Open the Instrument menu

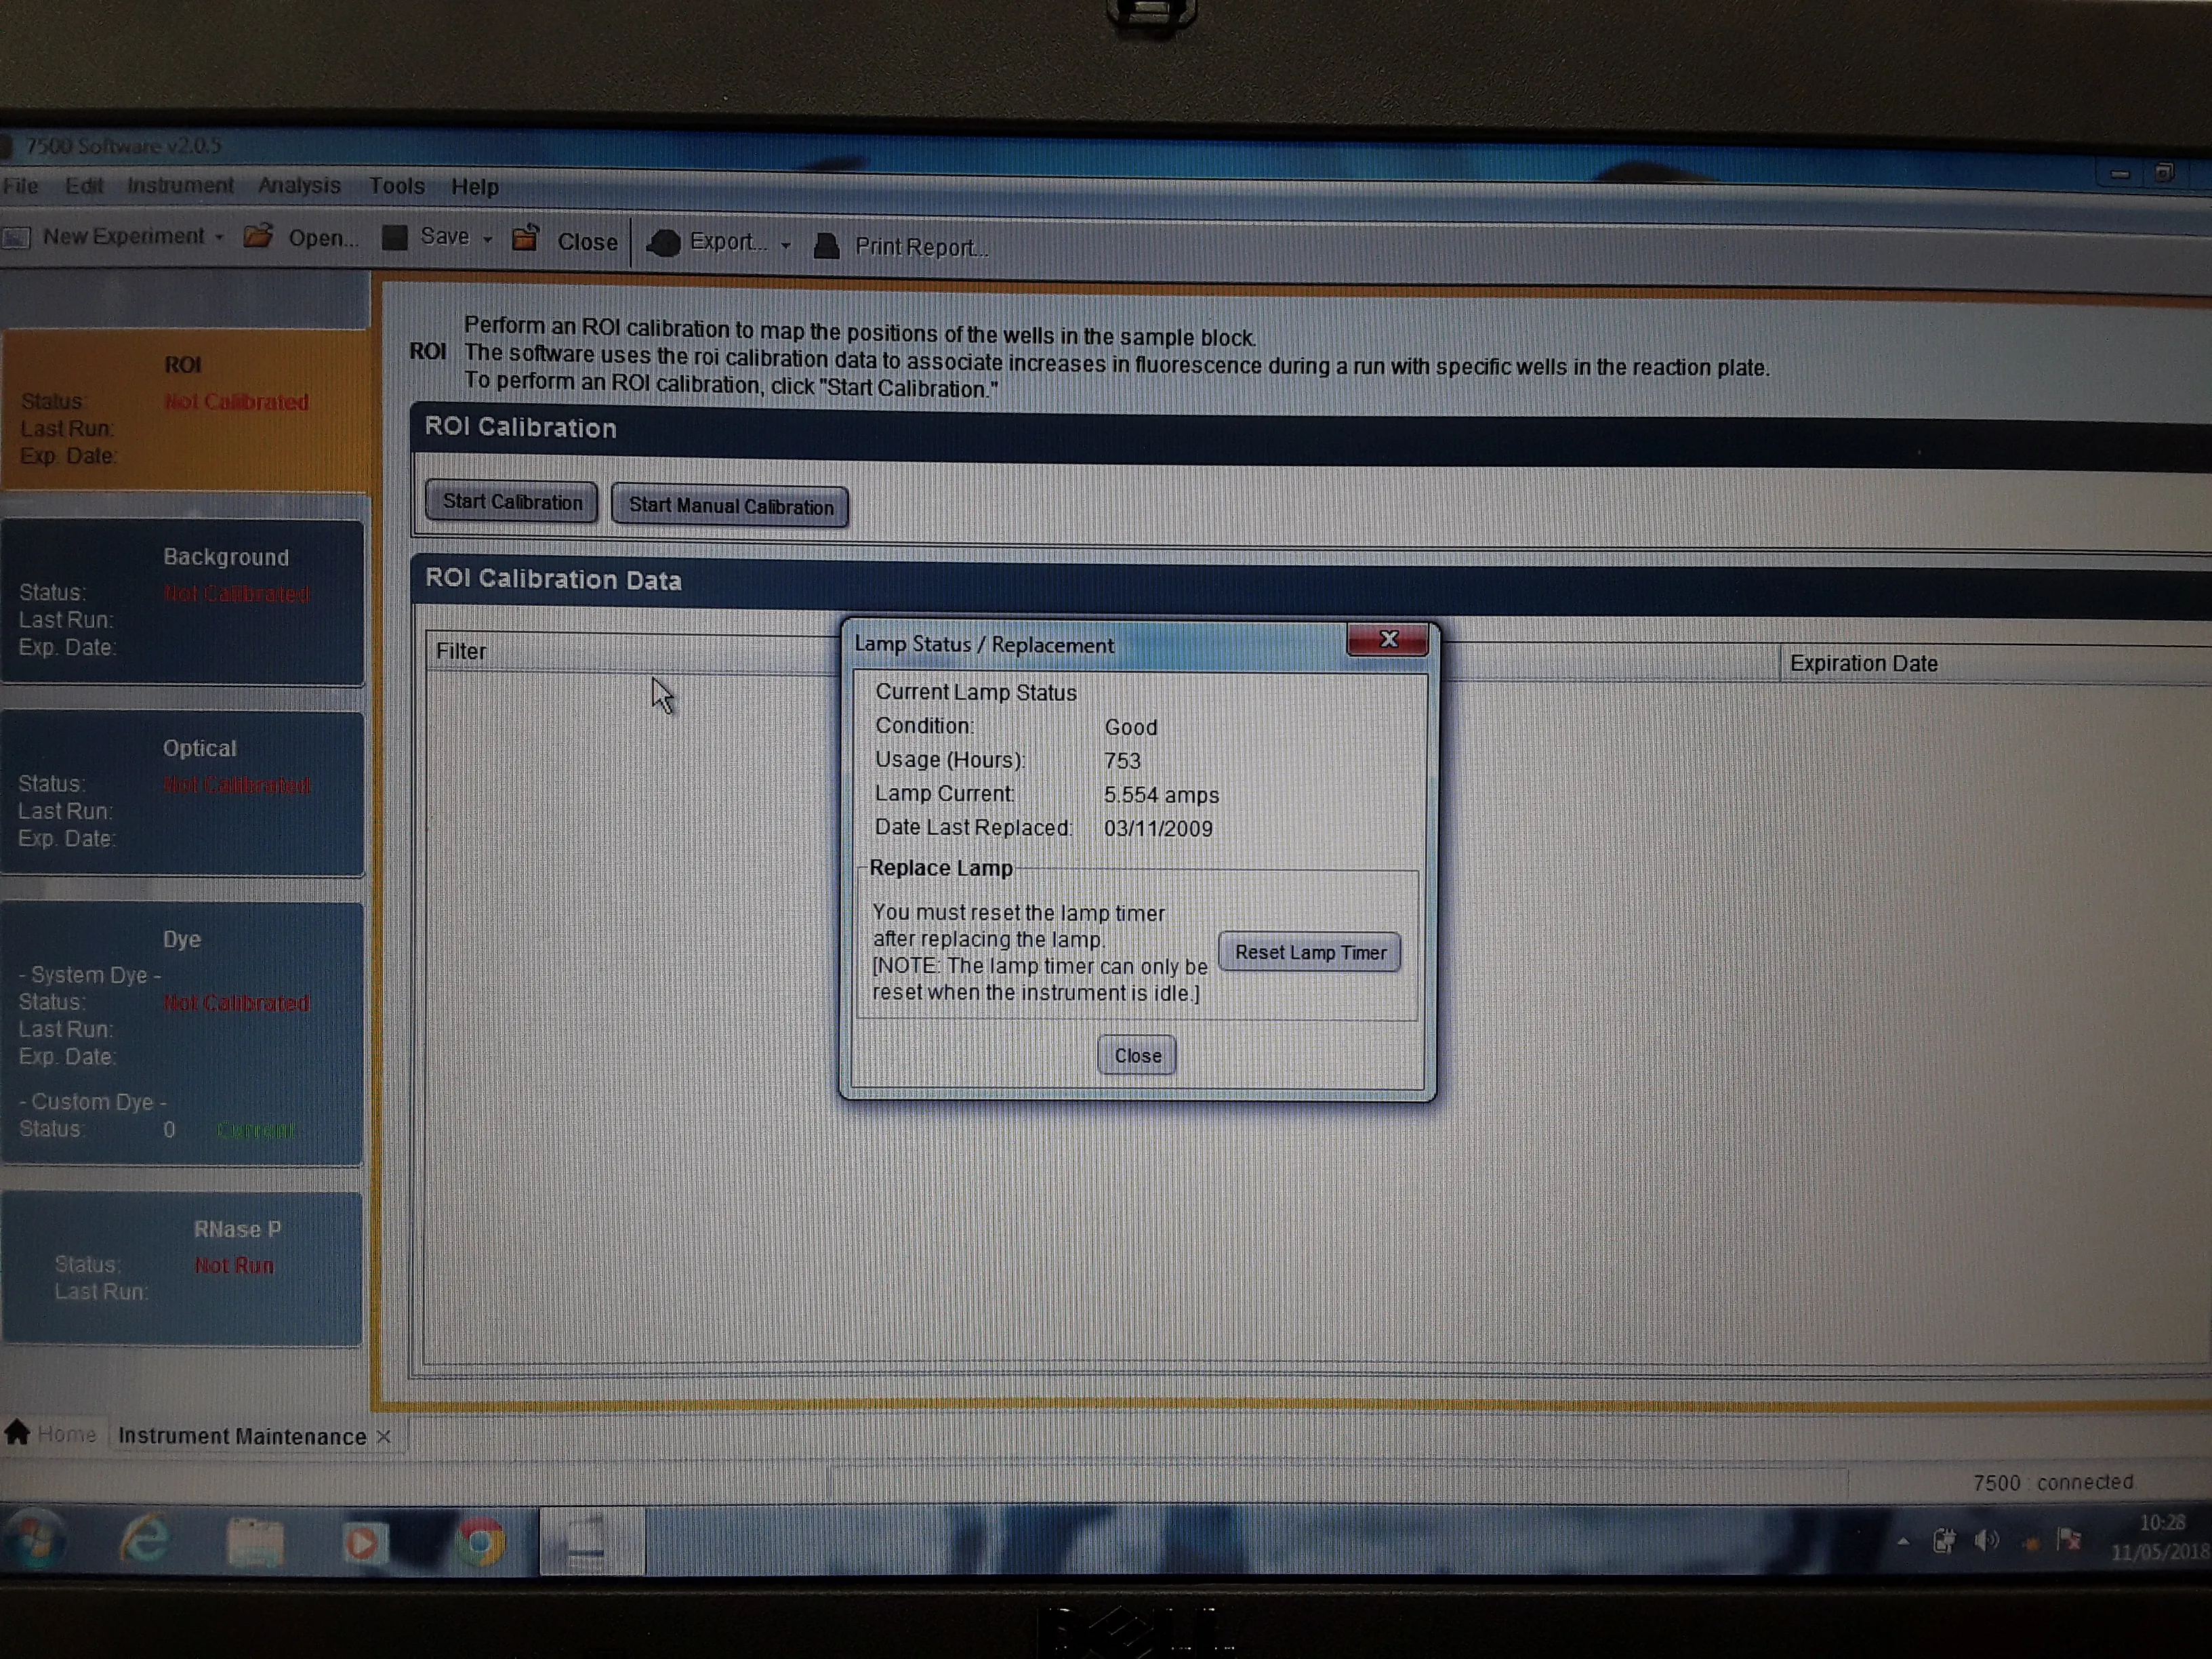point(180,186)
